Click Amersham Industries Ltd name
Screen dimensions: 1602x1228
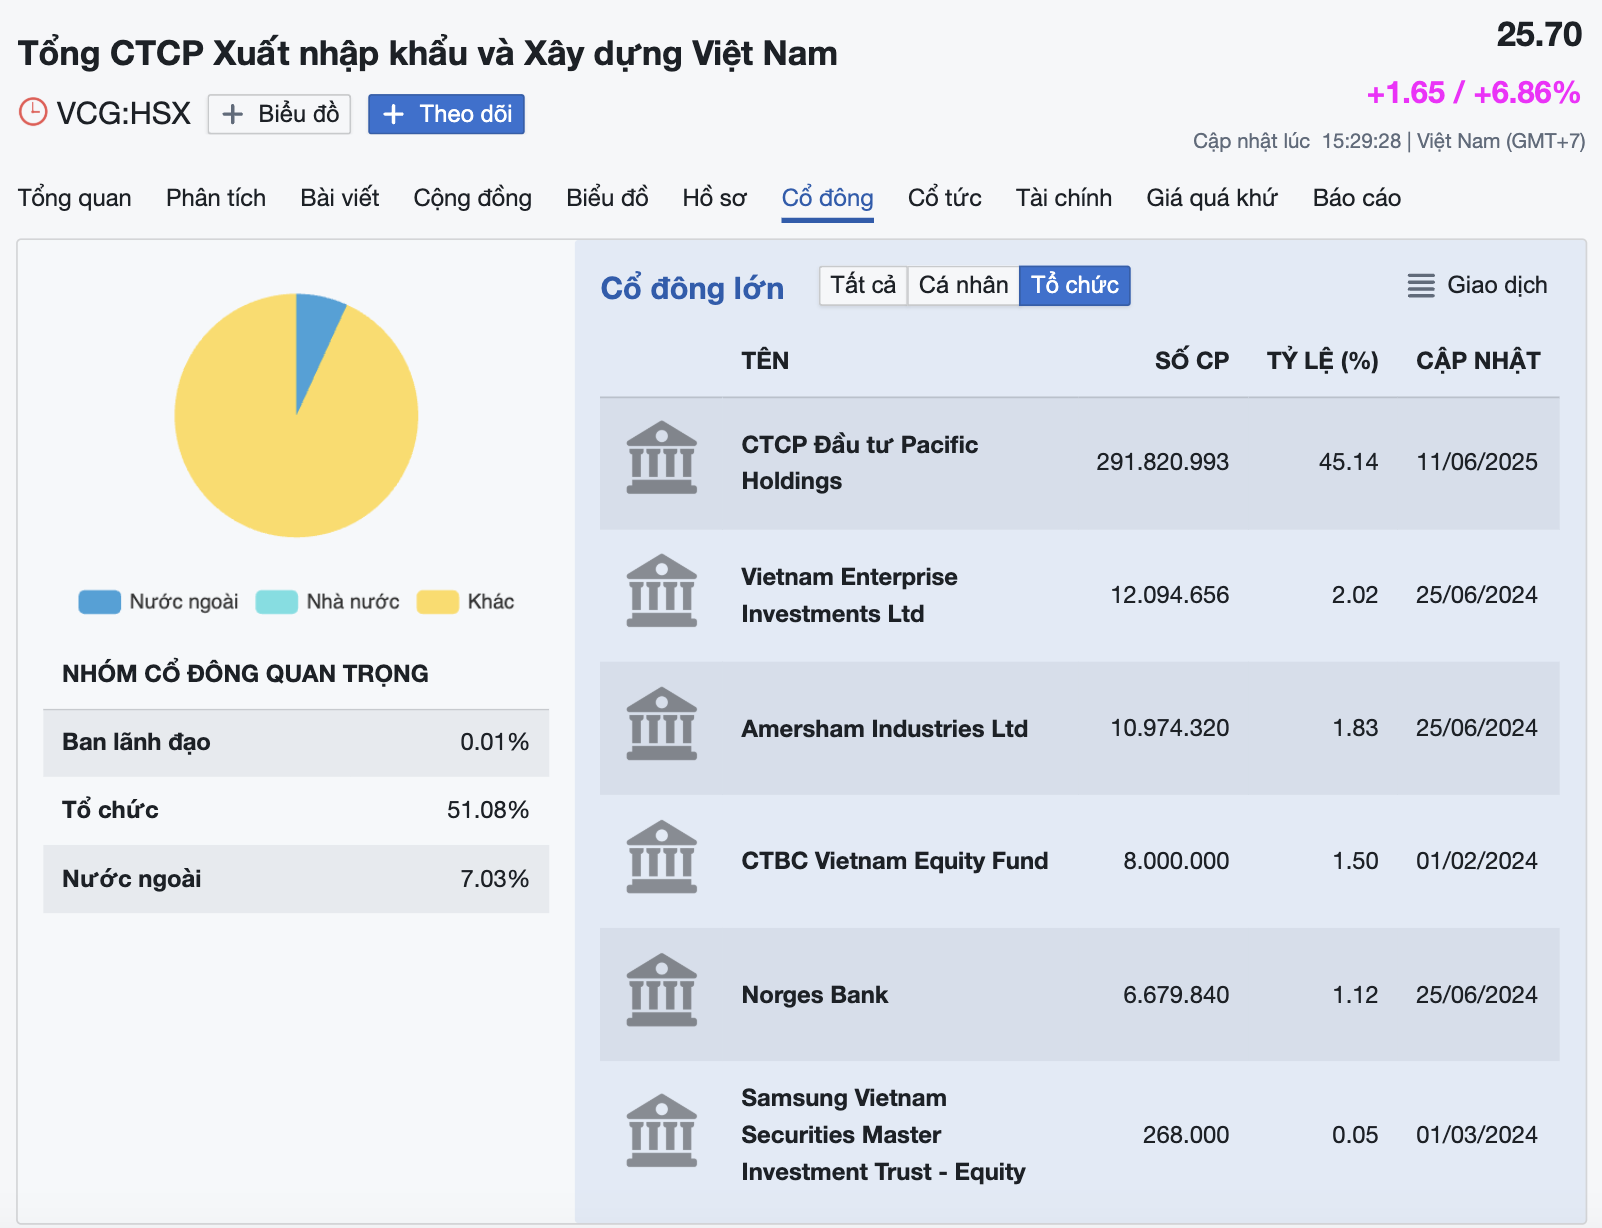tap(885, 729)
